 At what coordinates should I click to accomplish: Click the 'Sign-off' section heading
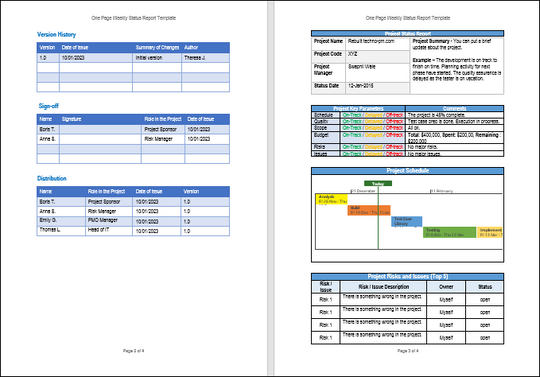tap(49, 106)
